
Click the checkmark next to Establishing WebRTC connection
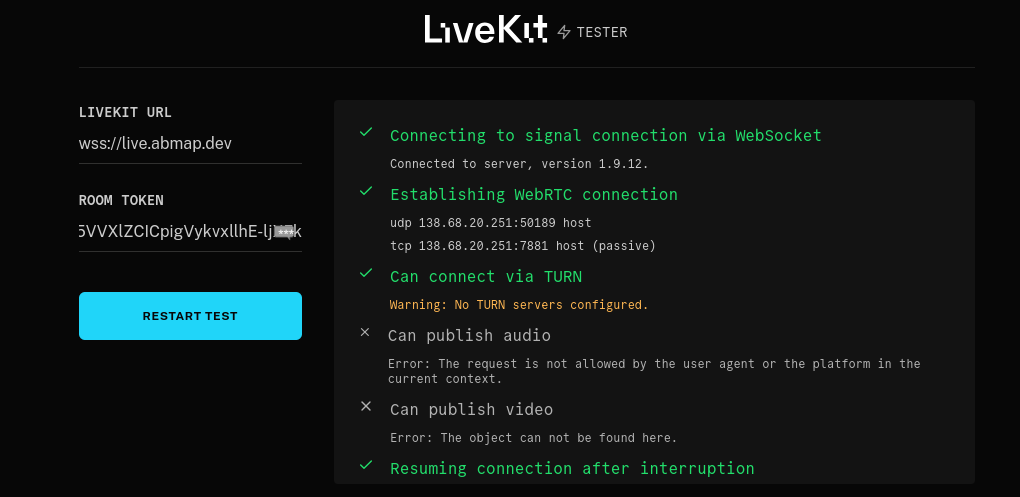point(366,191)
